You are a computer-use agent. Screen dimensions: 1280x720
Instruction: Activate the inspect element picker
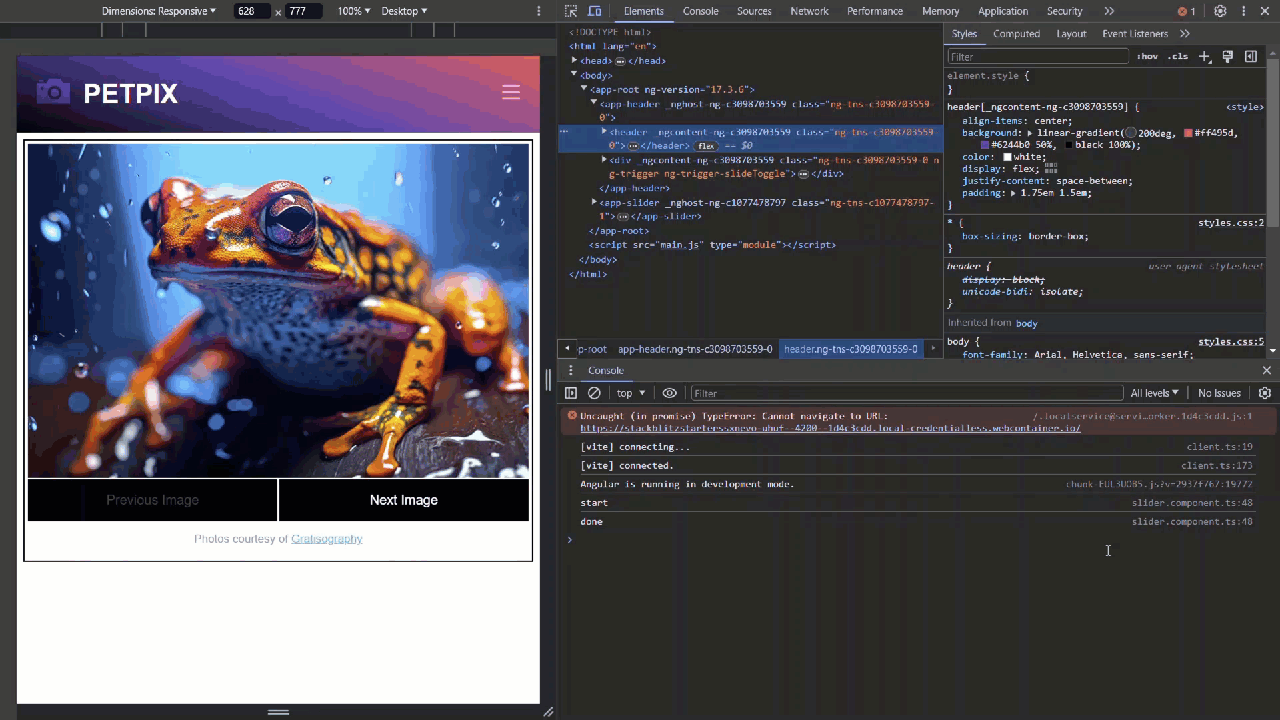tap(571, 11)
